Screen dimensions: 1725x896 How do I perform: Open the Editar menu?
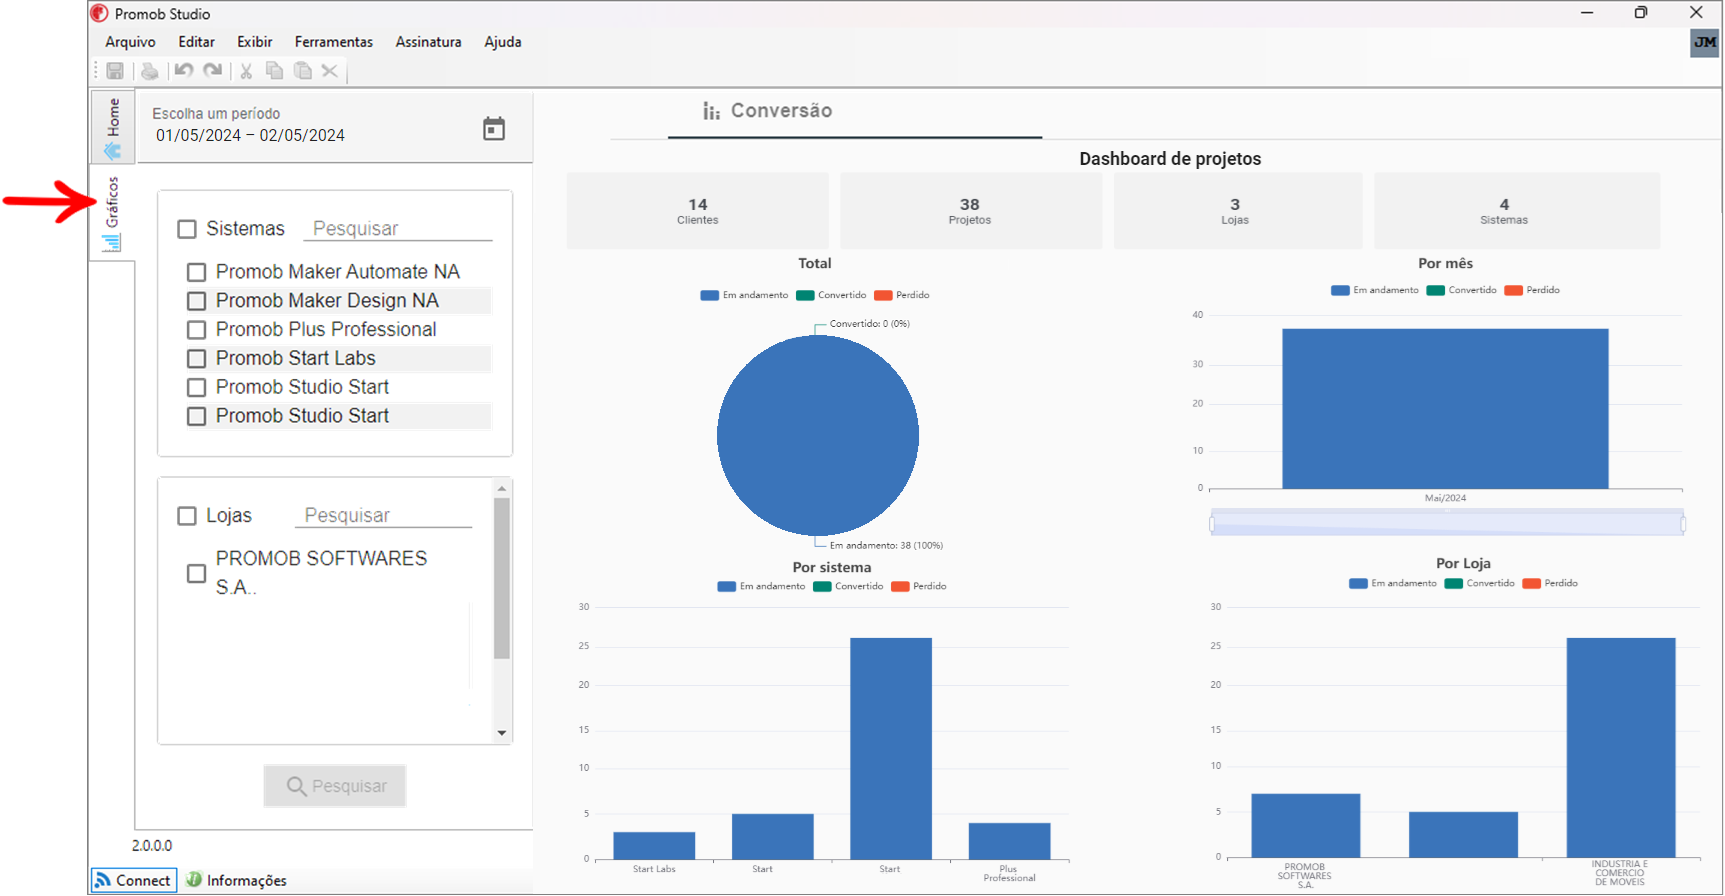(x=196, y=42)
